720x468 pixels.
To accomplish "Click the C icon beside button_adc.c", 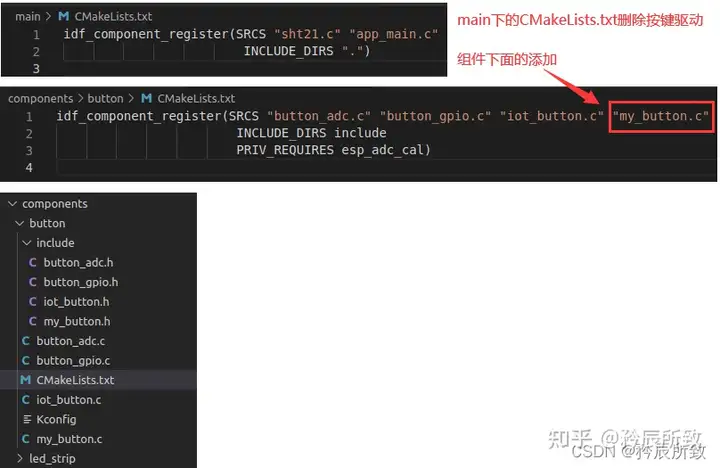I will pyautogui.click(x=26, y=341).
